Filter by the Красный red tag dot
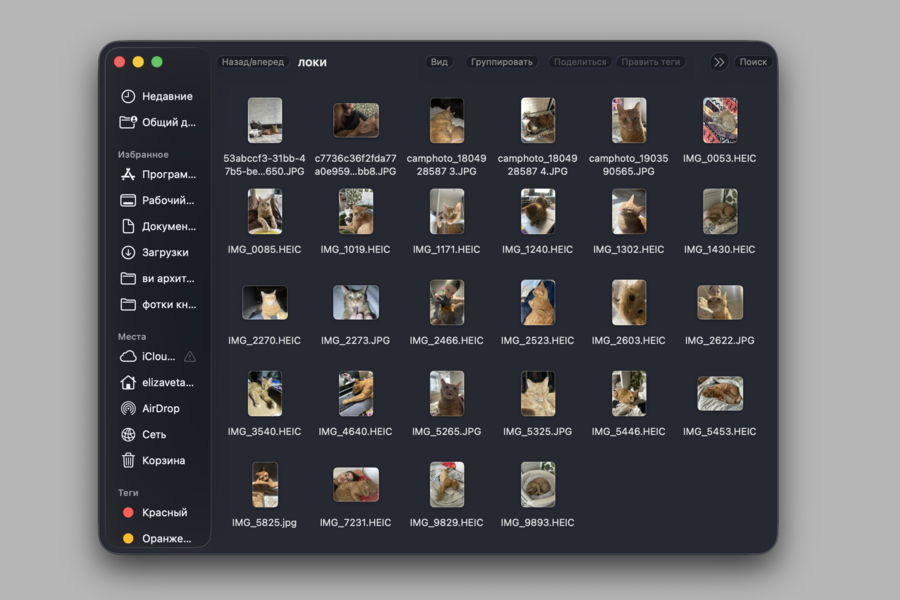 (x=128, y=513)
